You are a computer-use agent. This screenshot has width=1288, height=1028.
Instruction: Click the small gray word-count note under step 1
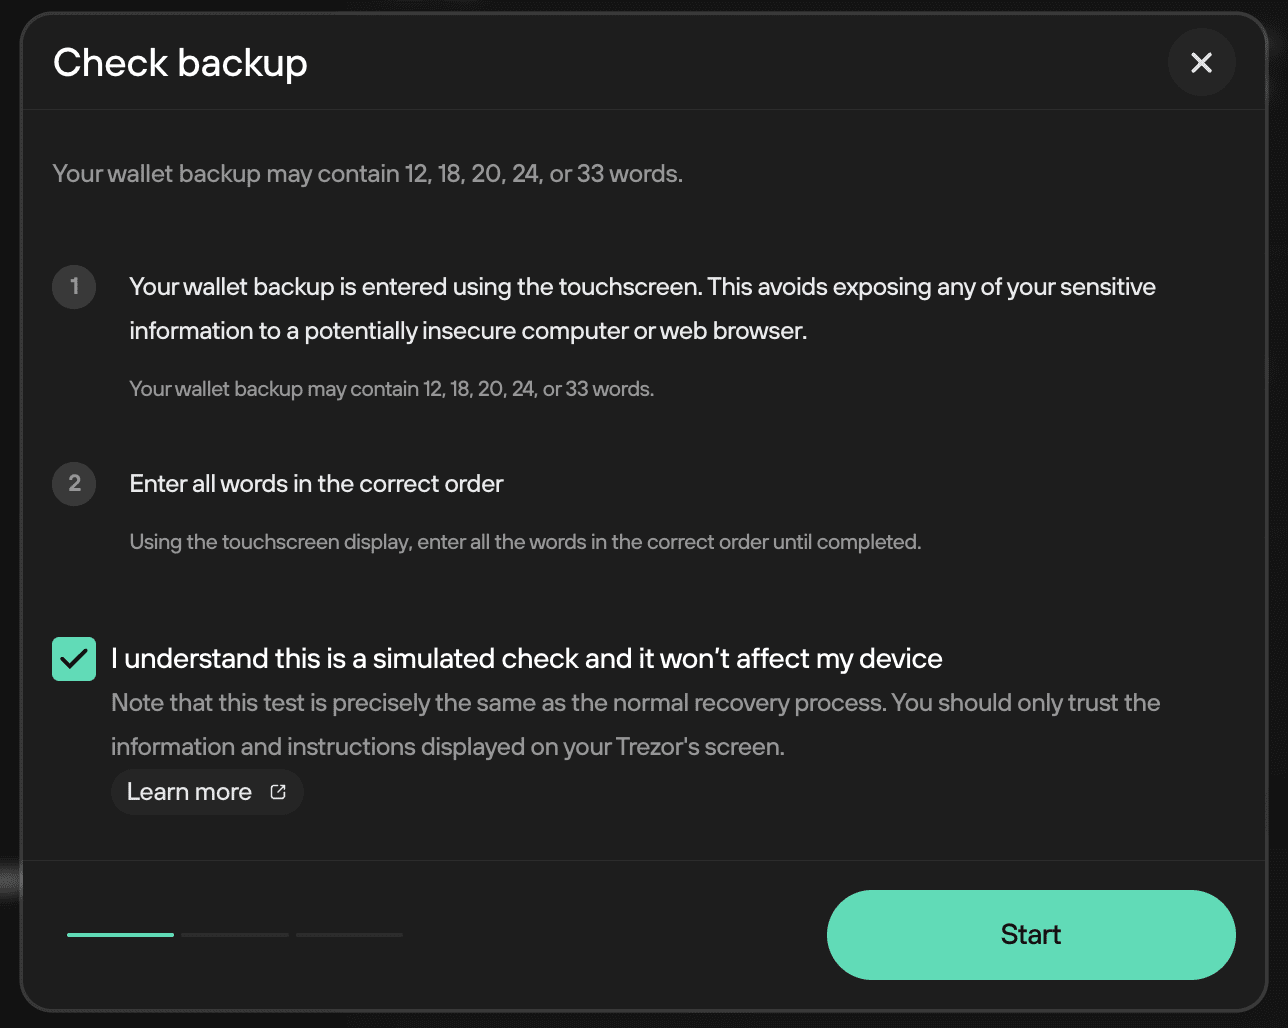click(x=392, y=389)
